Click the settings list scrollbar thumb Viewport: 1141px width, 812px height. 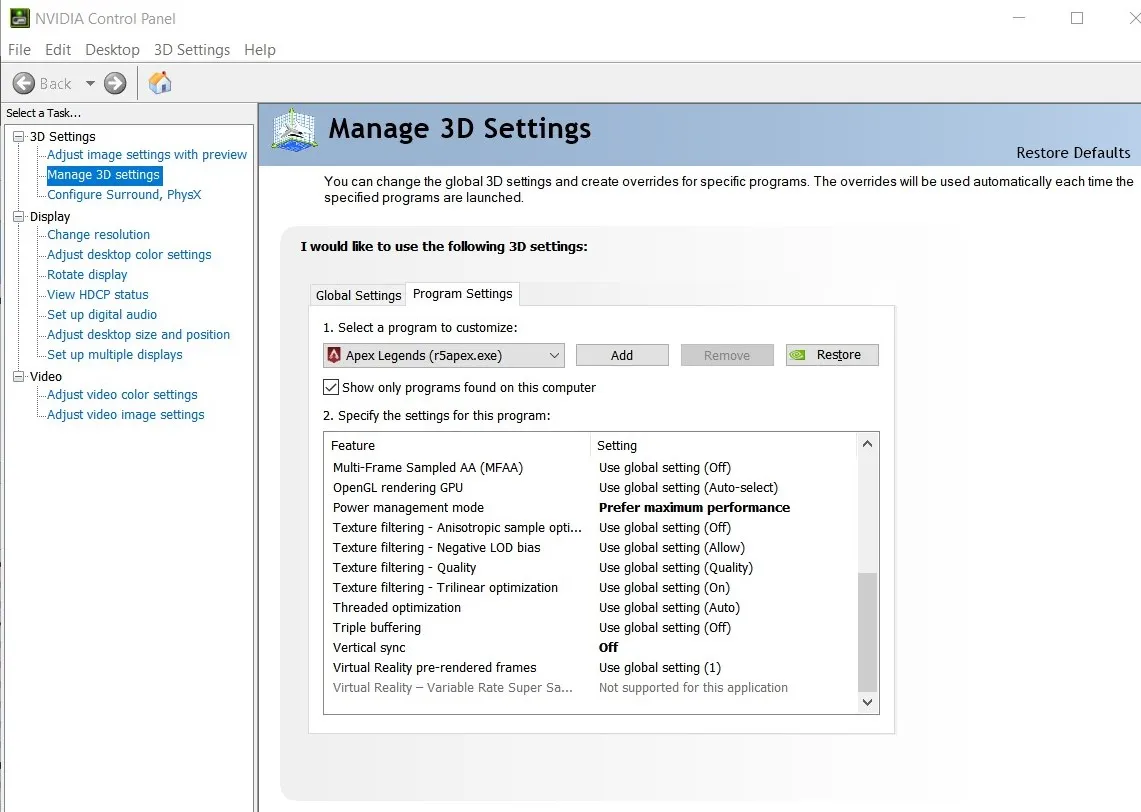point(867,632)
